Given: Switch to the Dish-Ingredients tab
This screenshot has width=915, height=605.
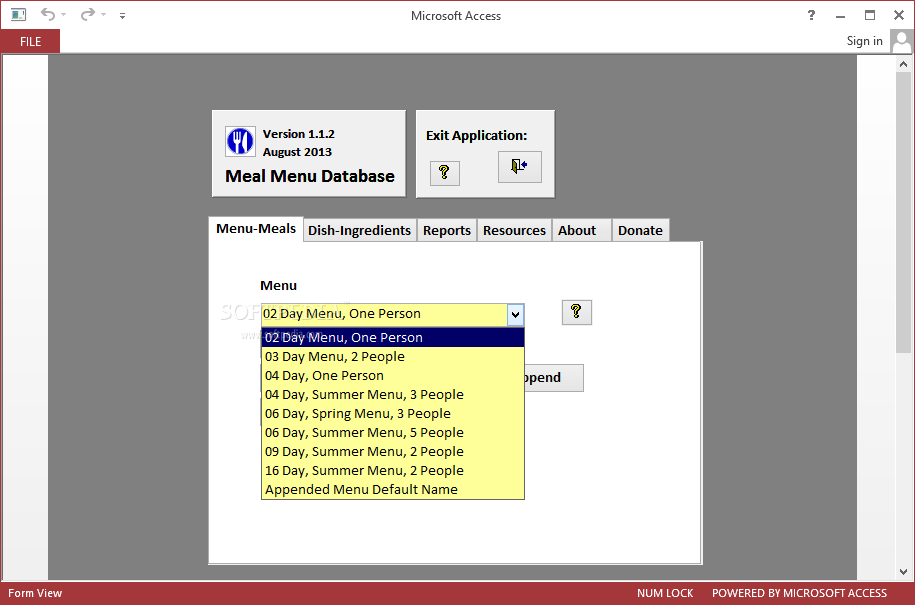Looking at the screenshot, I should pyautogui.click(x=359, y=230).
